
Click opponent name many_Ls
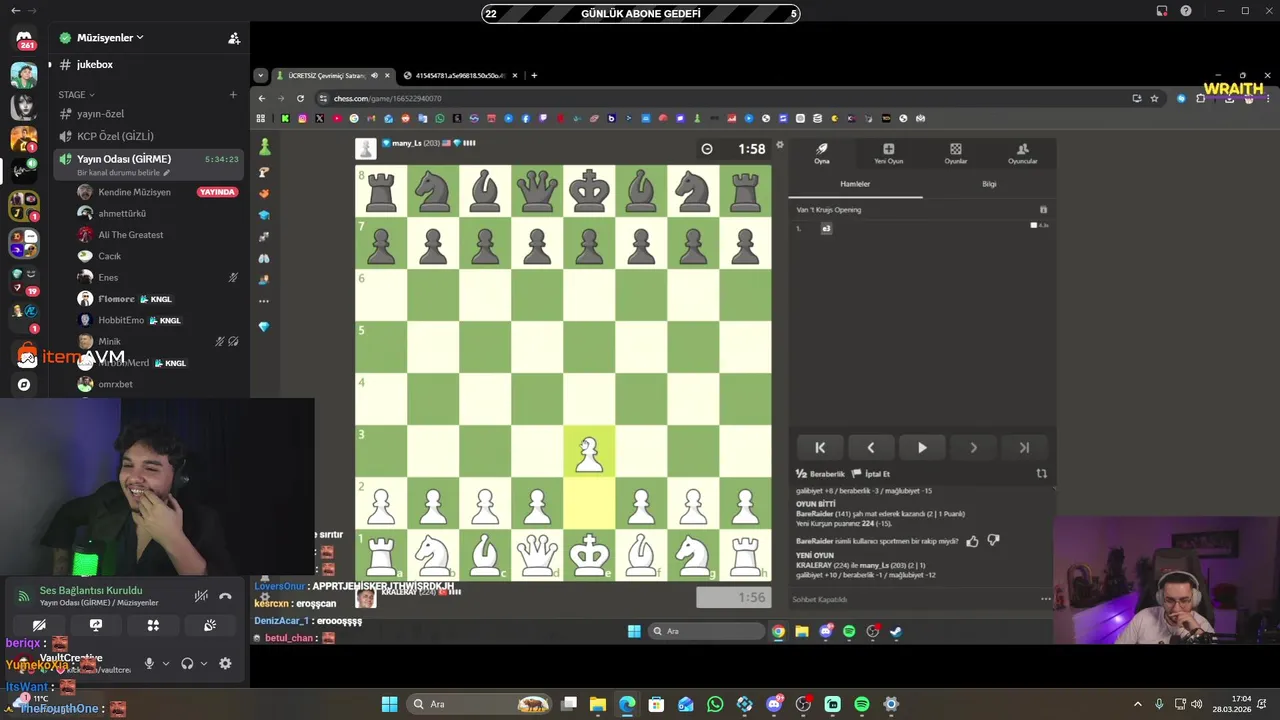point(407,144)
